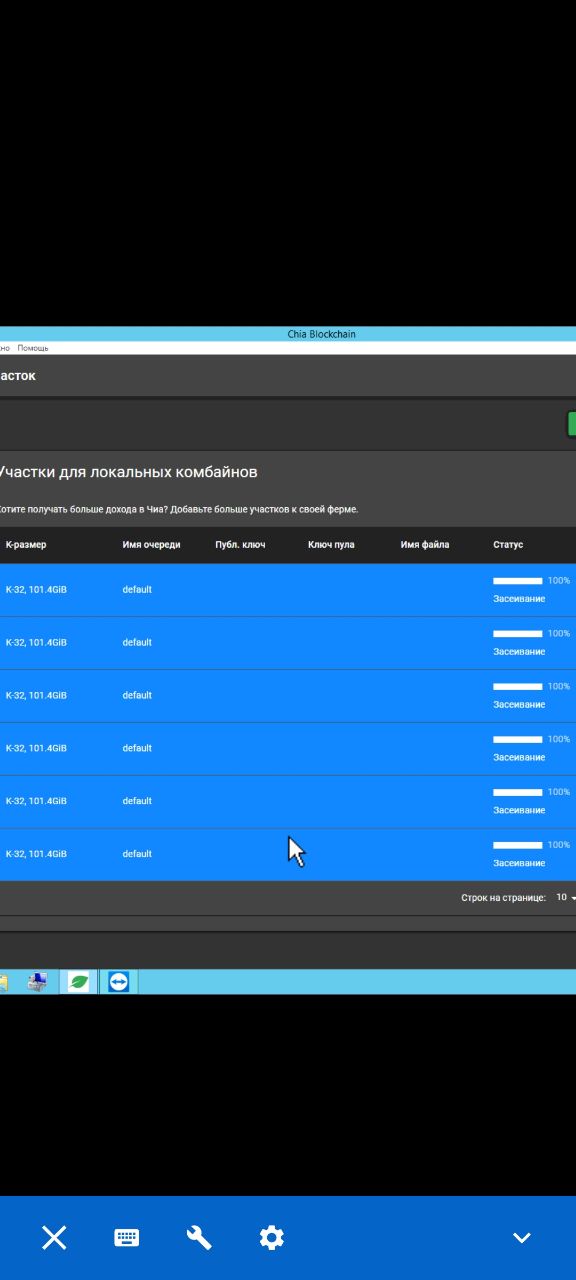Open the computer network taskbar icon
This screenshot has width=576, height=1280.
click(x=37, y=982)
